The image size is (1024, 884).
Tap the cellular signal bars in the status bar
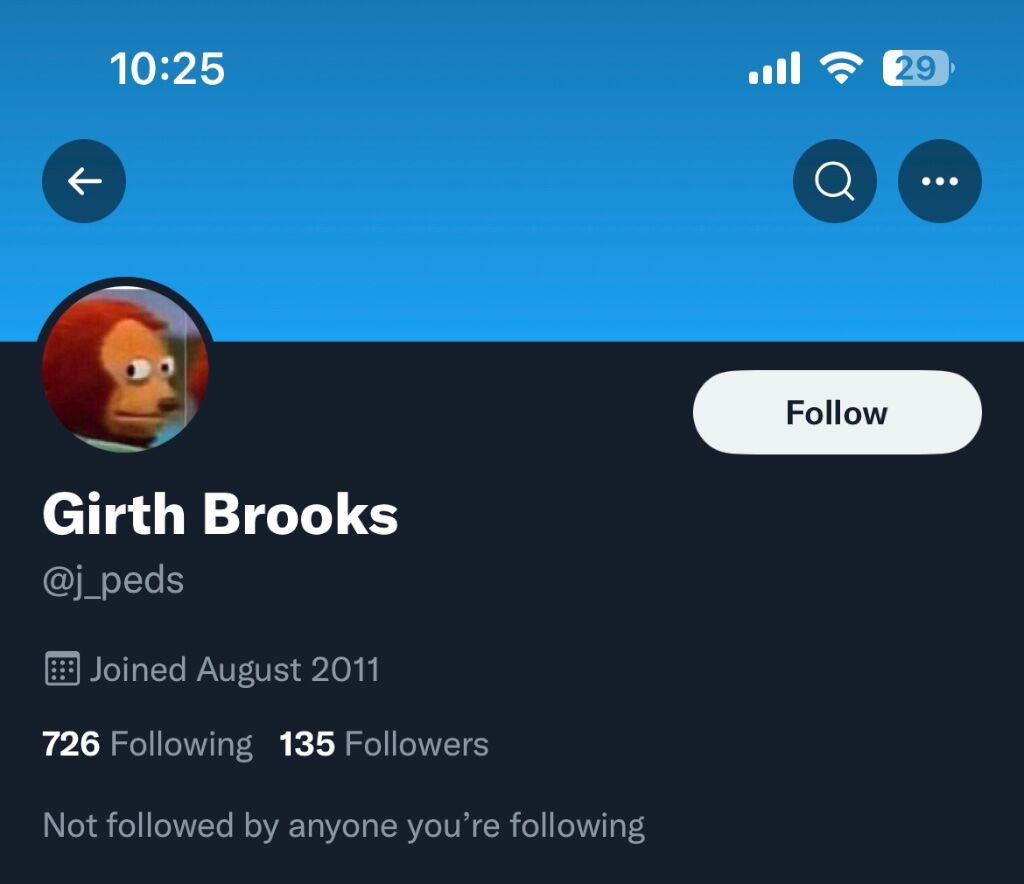point(775,68)
